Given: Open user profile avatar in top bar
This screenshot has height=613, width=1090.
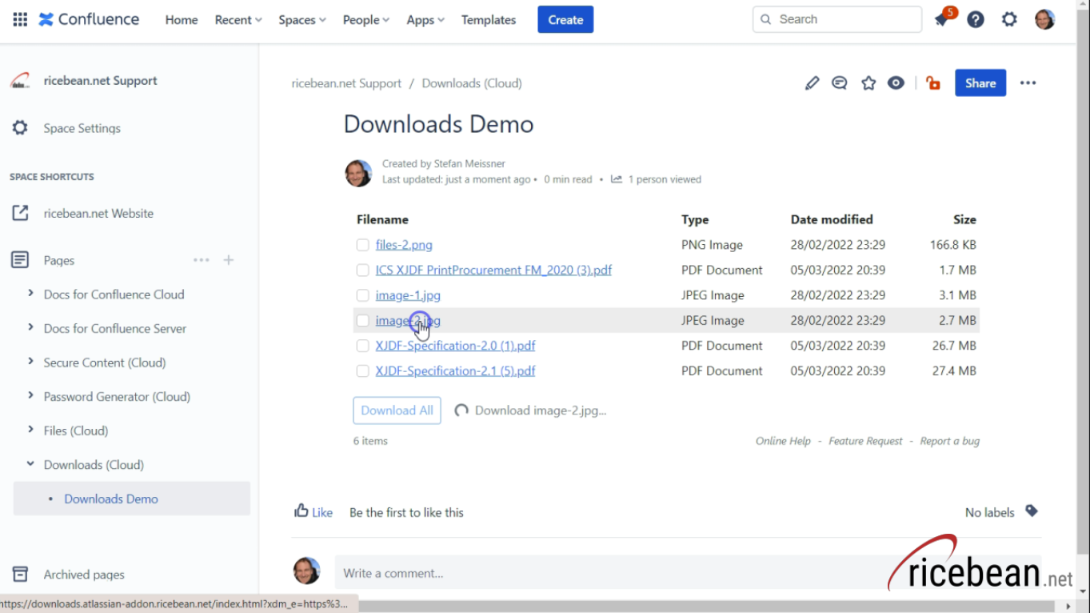Looking at the screenshot, I should click(1044, 19).
